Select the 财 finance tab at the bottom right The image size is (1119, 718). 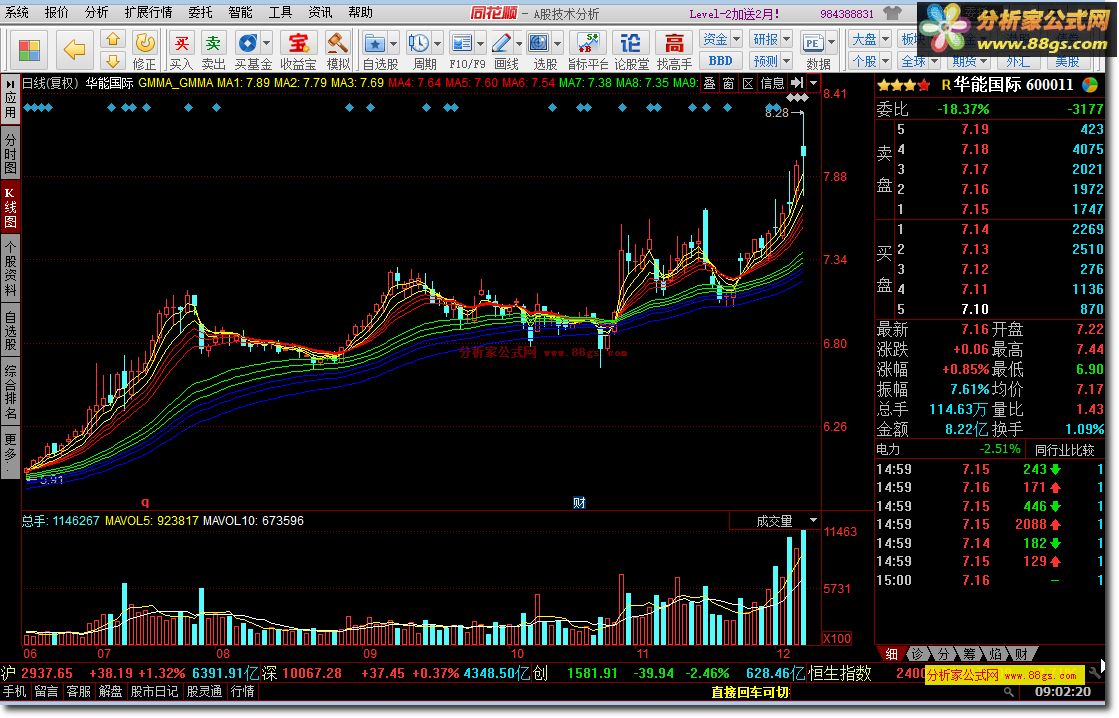(1021, 654)
